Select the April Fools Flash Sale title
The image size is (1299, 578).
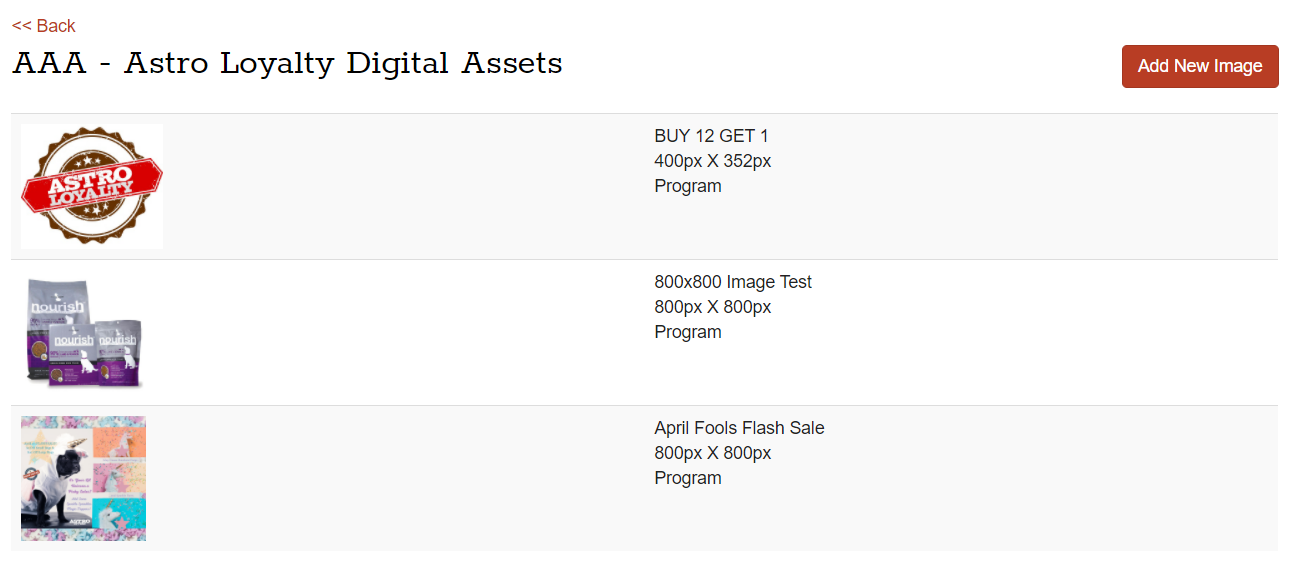click(x=739, y=428)
